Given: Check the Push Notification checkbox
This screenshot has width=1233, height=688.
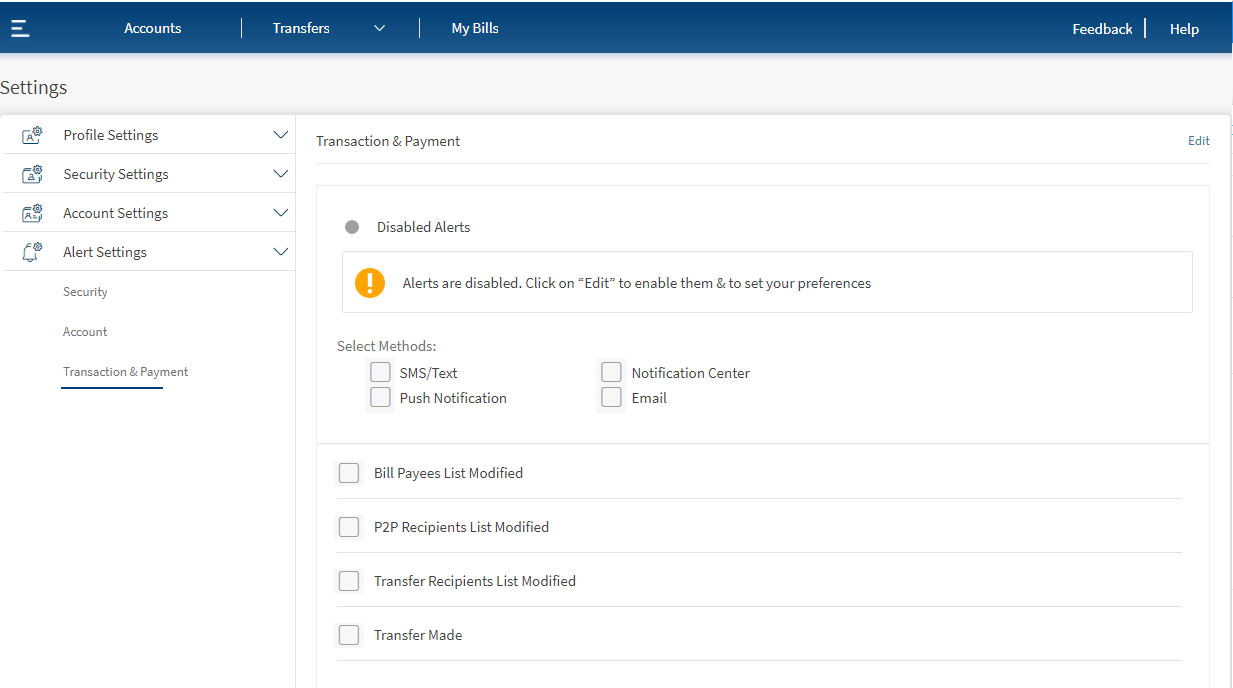Looking at the screenshot, I should (380, 397).
